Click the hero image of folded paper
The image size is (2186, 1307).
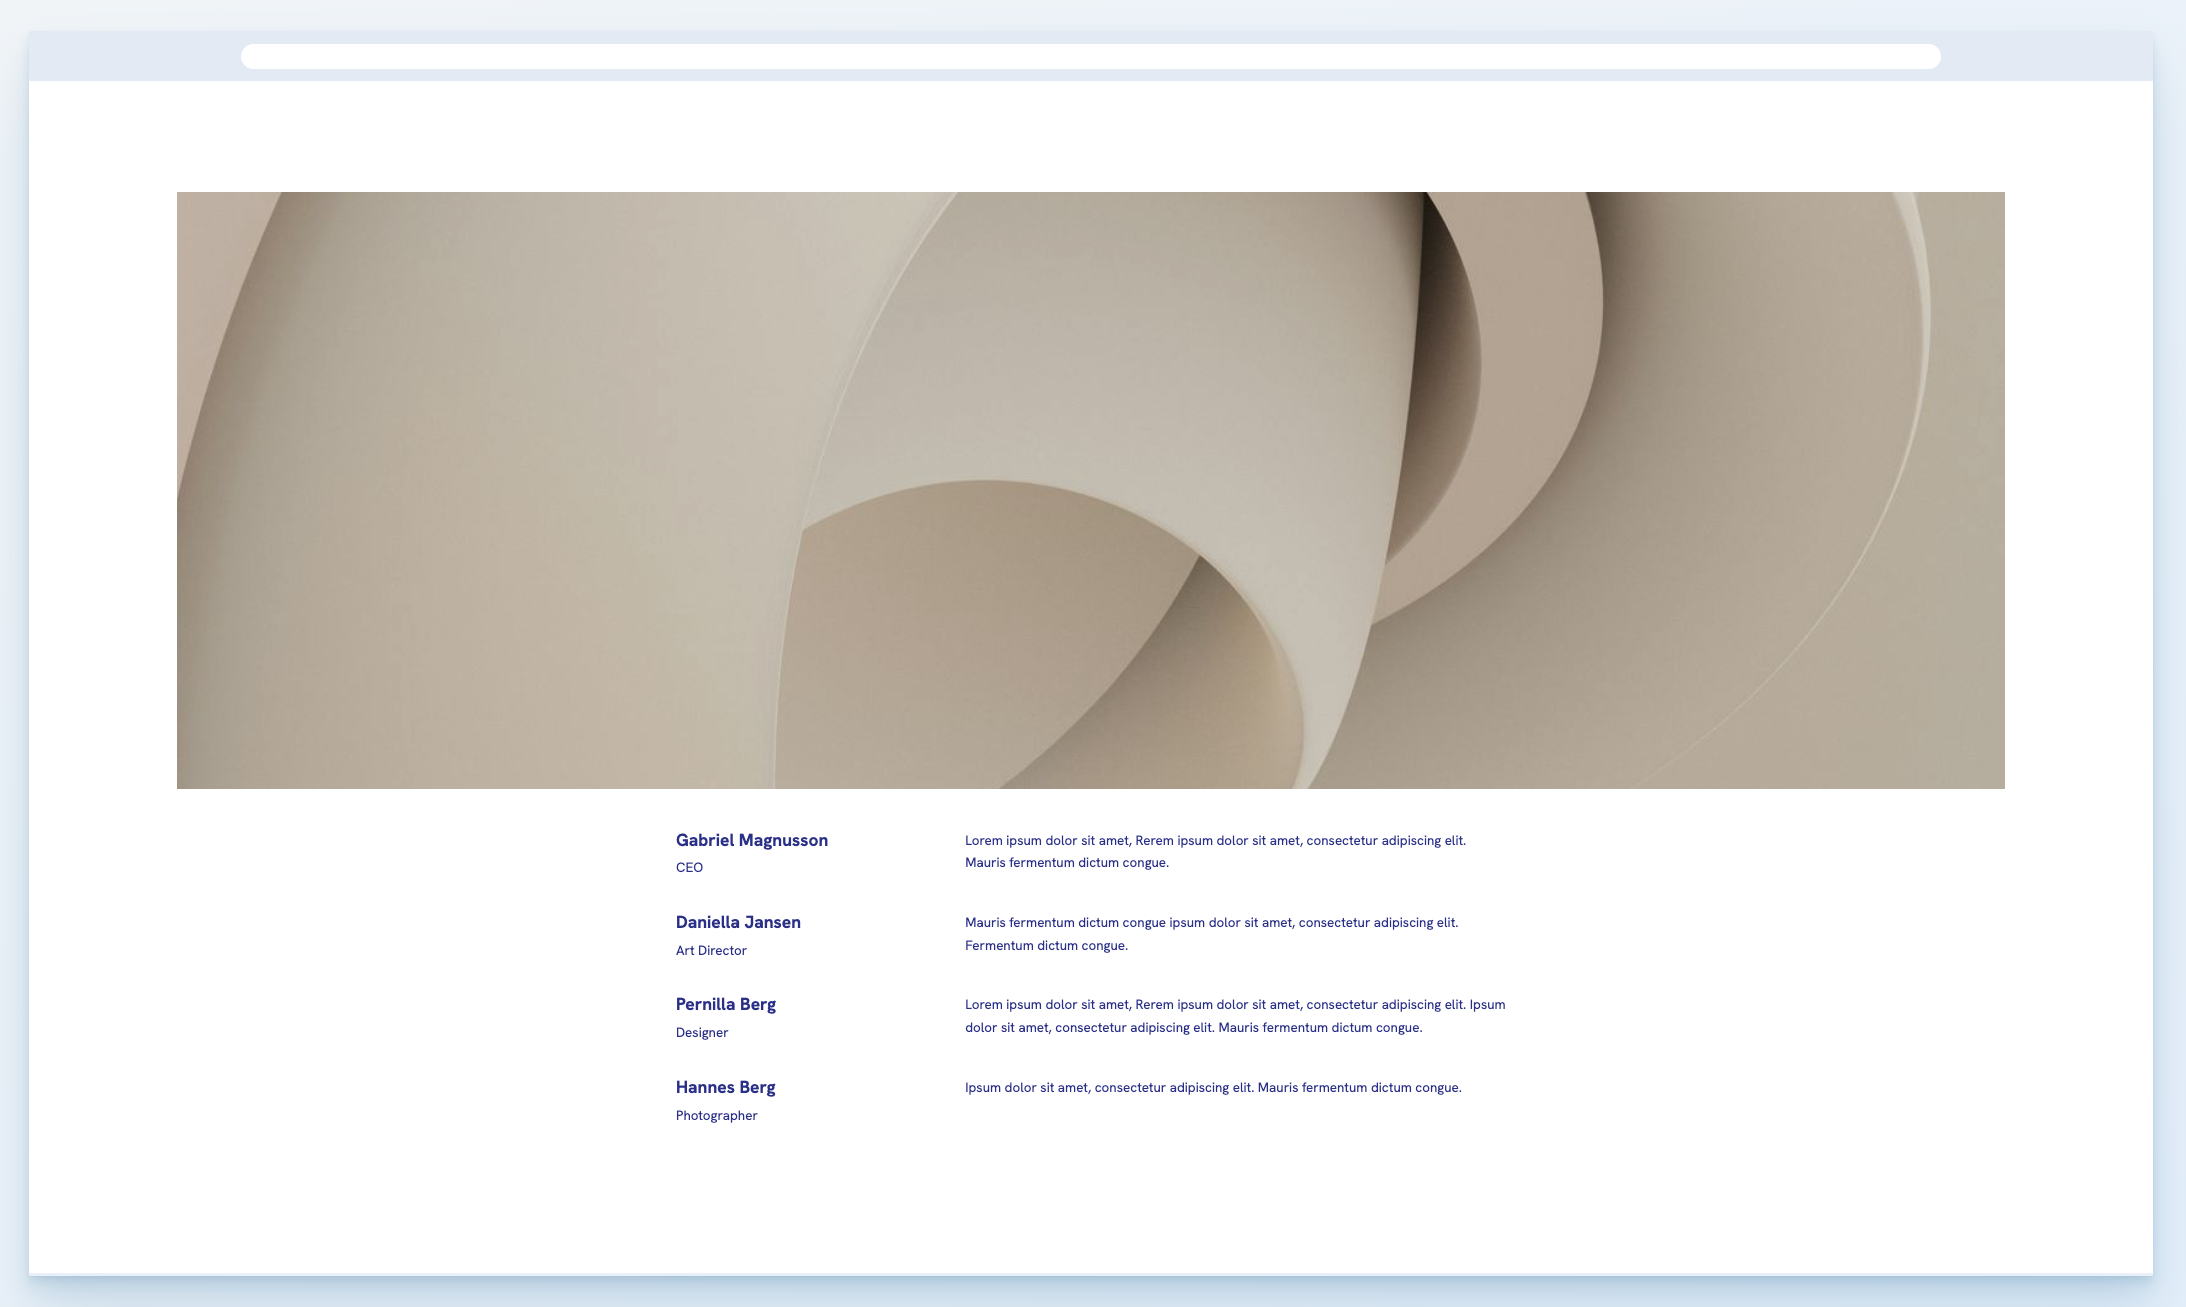click(1090, 490)
